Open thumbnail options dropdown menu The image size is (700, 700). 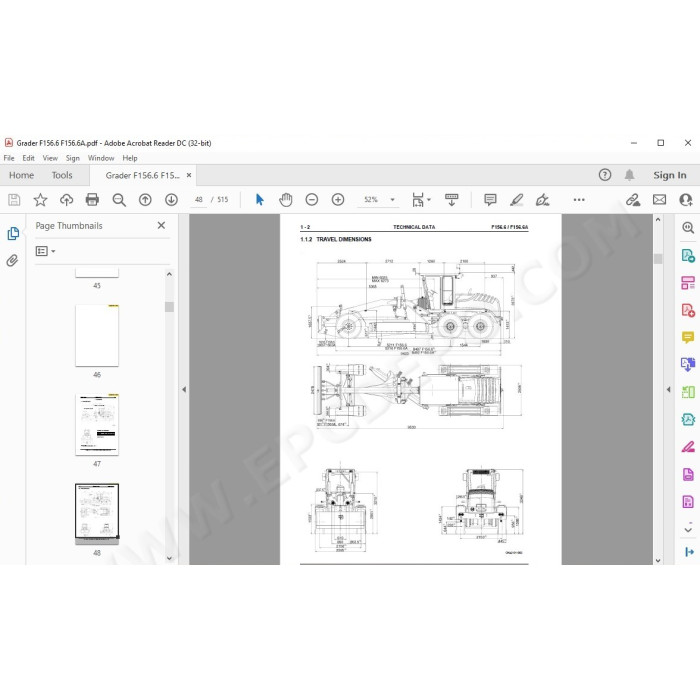coord(46,251)
